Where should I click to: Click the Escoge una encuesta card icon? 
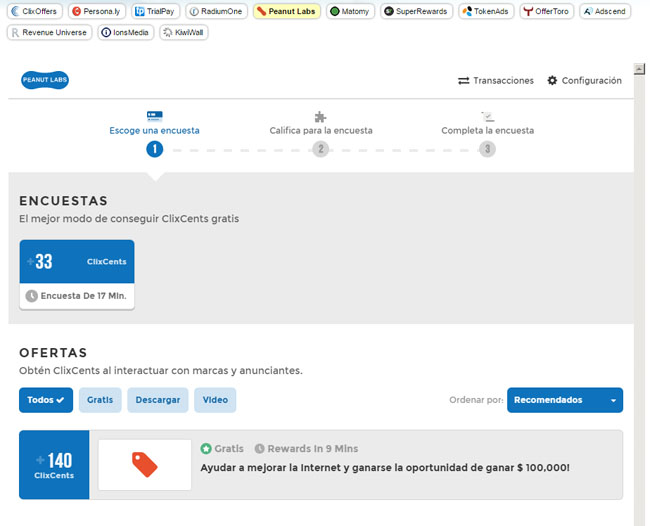155,116
